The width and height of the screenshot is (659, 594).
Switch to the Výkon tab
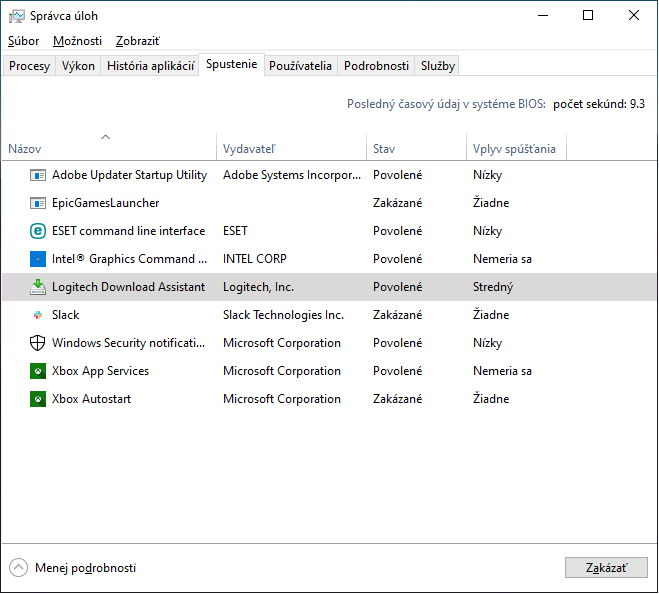click(78, 66)
